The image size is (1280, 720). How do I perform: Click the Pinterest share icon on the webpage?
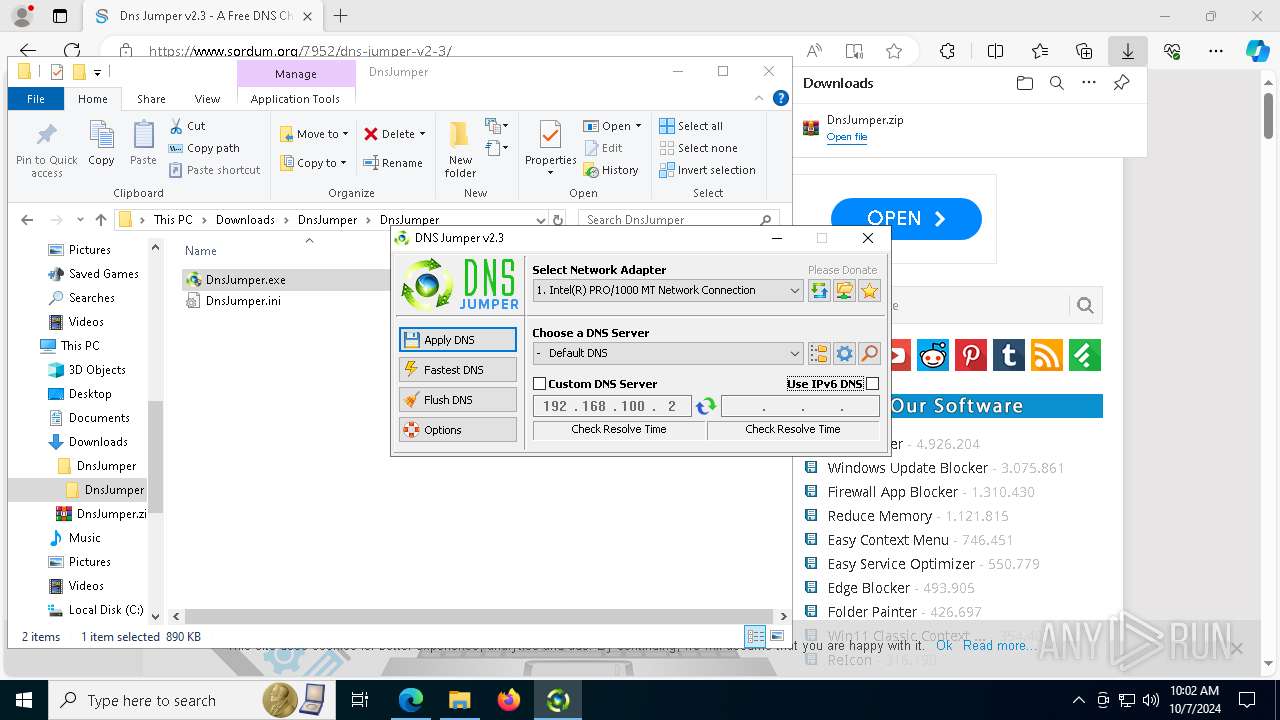click(971, 355)
